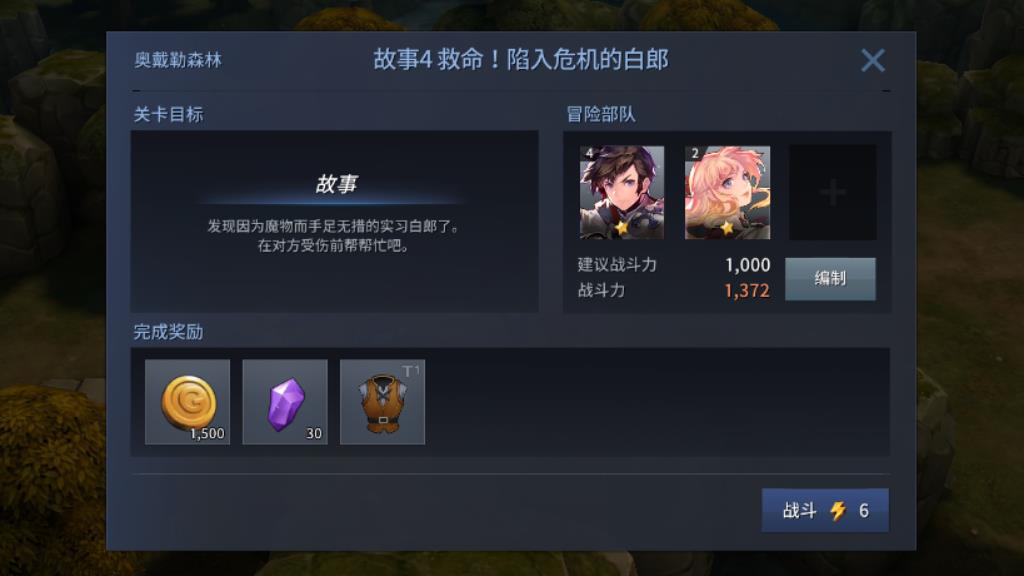
Task: Click the 奥戴勒森林 location label
Action: [178, 60]
